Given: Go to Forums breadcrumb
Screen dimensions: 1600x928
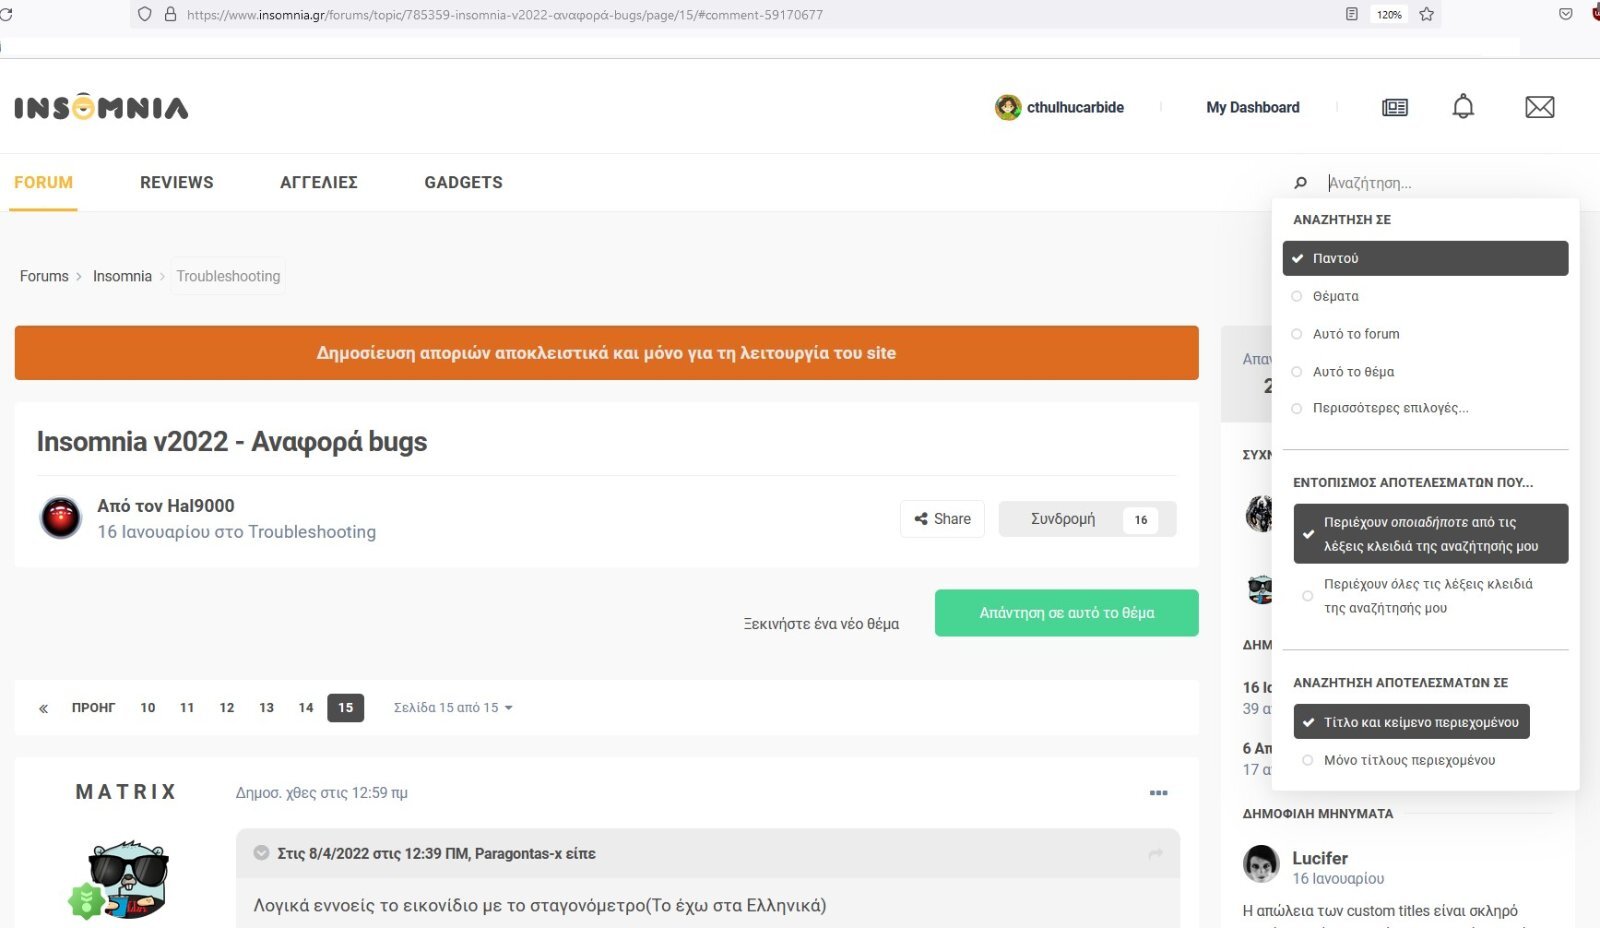Looking at the screenshot, I should [44, 276].
